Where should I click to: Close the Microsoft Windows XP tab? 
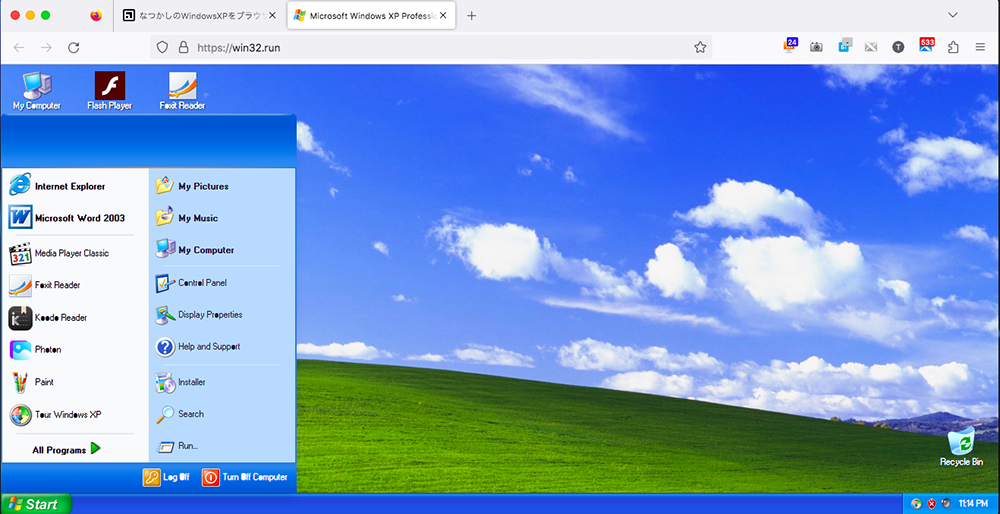[x=445, y=16]
